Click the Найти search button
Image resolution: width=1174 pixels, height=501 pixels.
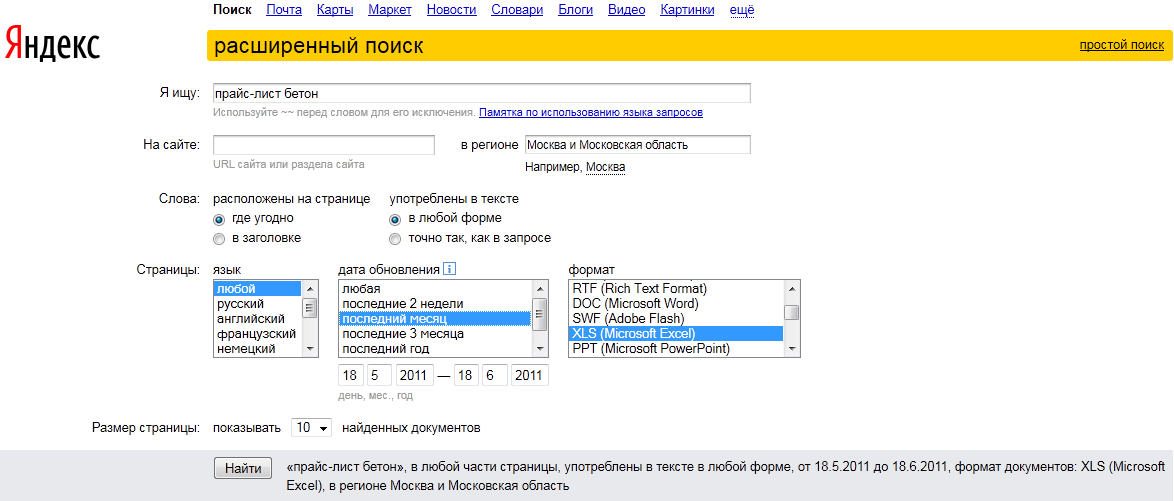[x=243, y=469]
